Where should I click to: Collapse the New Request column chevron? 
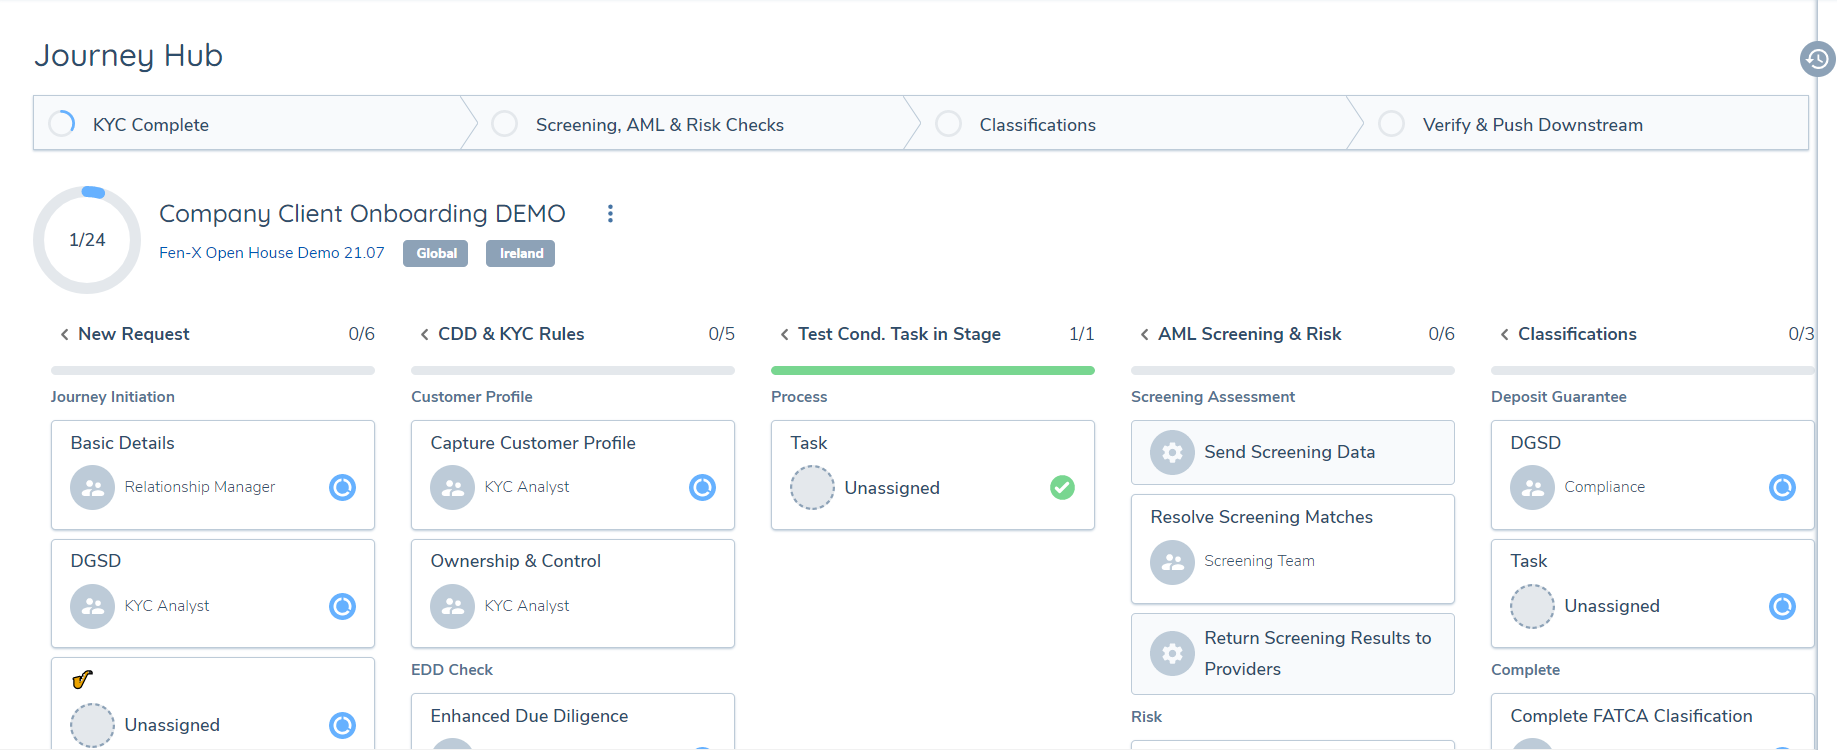[x=64, y=334]
